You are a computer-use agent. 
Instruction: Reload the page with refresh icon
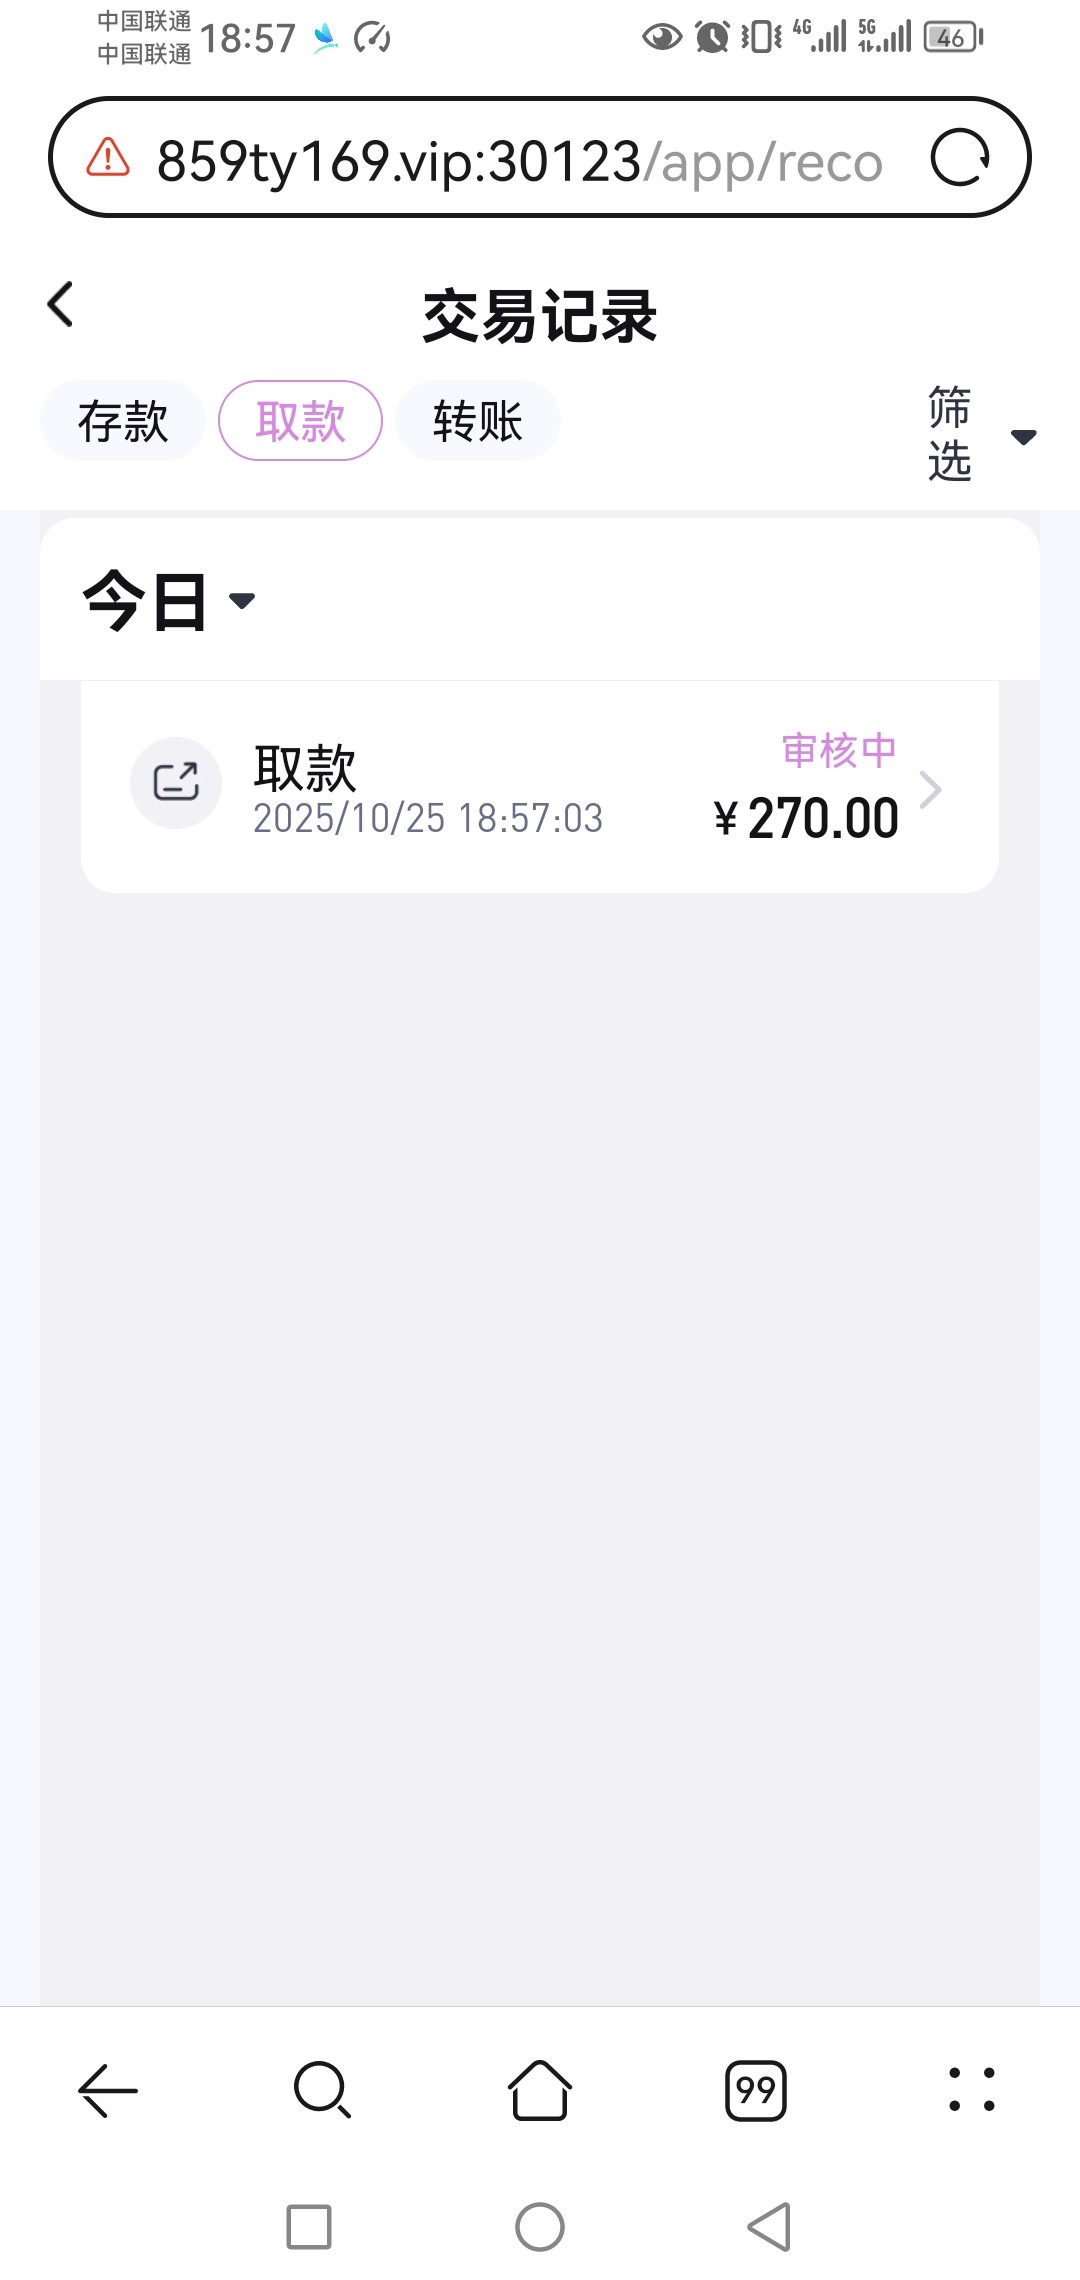[959, 158]
